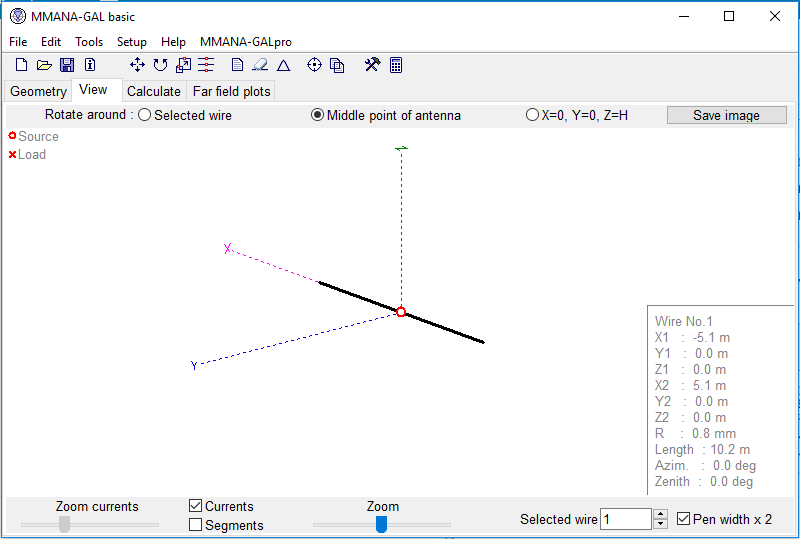Click the four-arrow move wires icon
This screenshot has height=539, width=800.
click(137, 65)
